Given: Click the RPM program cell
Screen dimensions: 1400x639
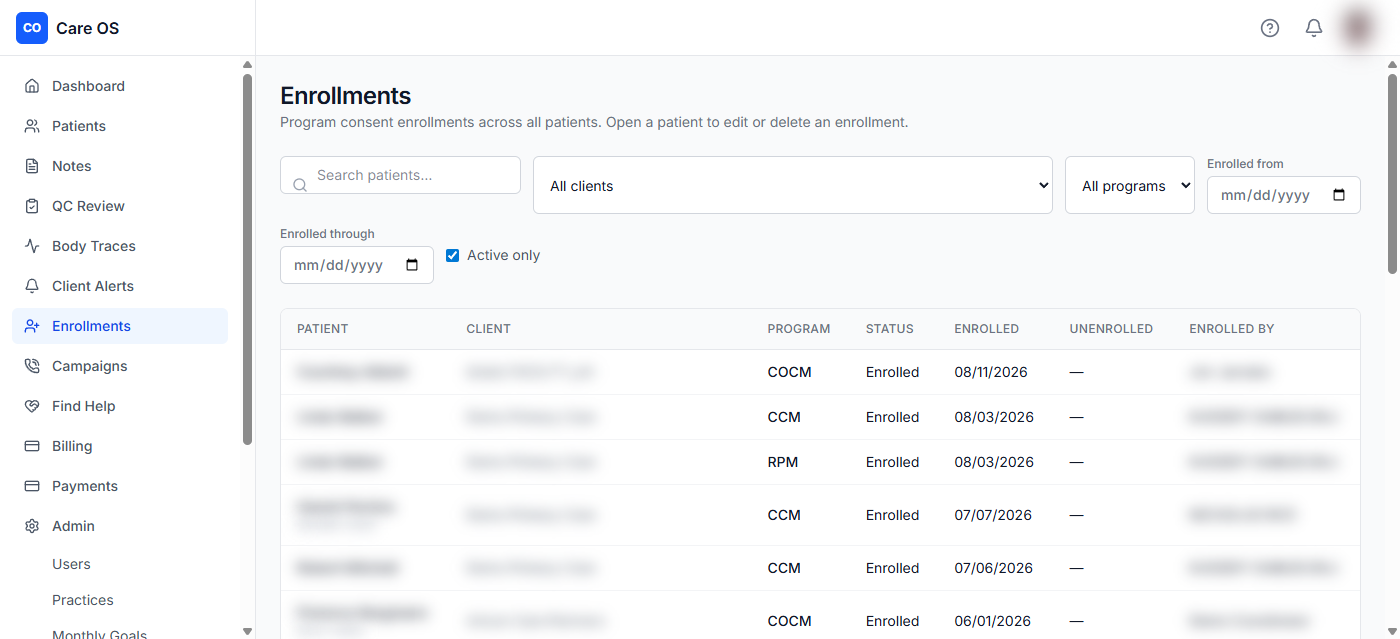Looking at the screenshot, I should (783, 462).
